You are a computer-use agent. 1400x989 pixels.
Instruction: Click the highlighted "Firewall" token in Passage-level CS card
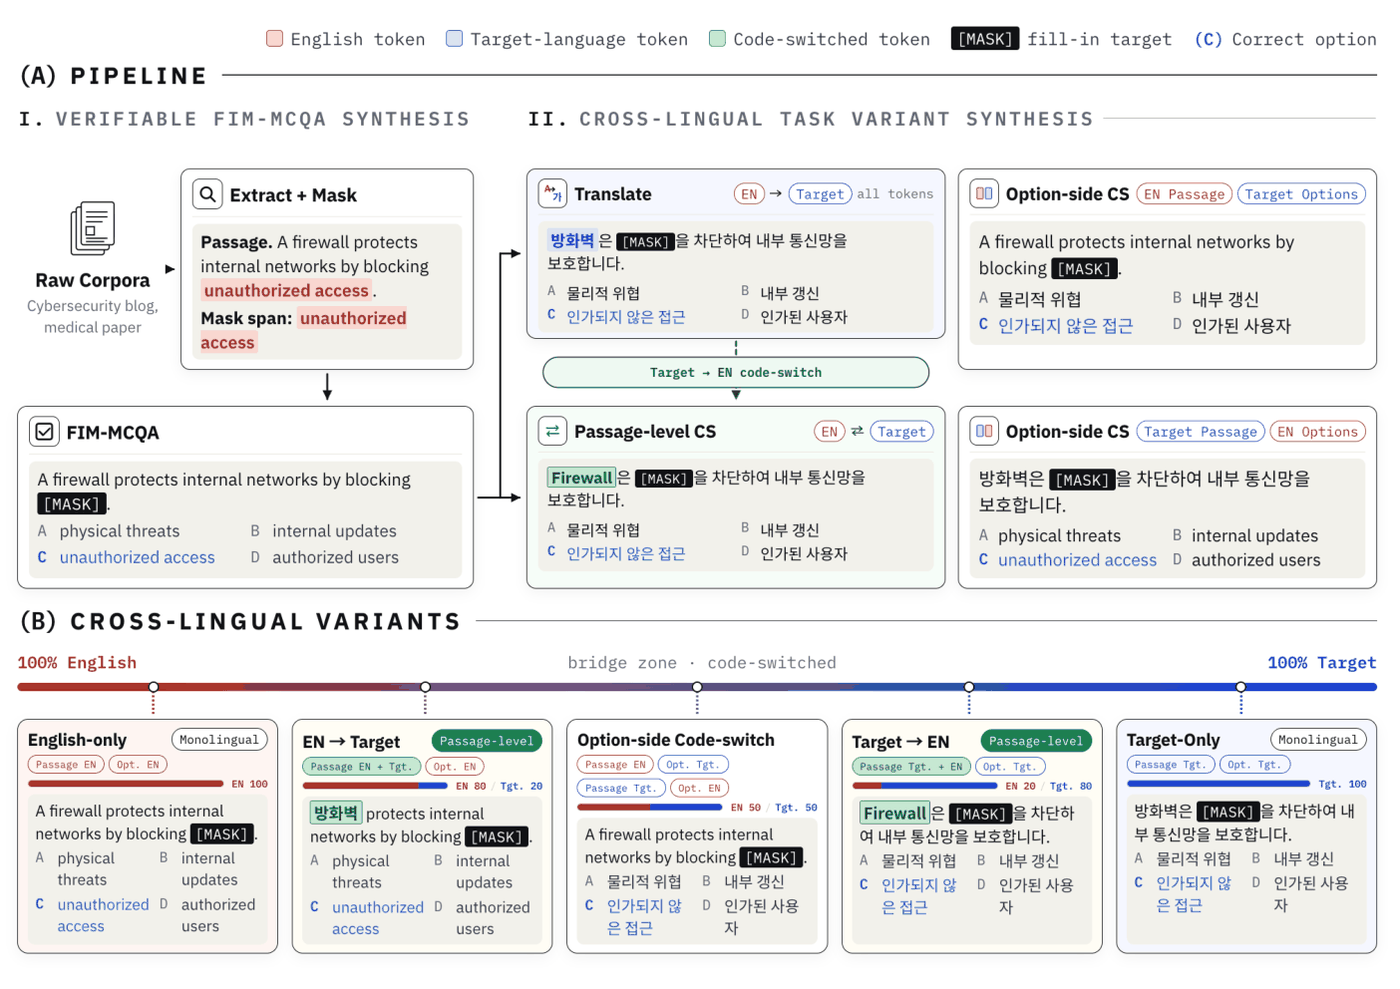(581, 478)
